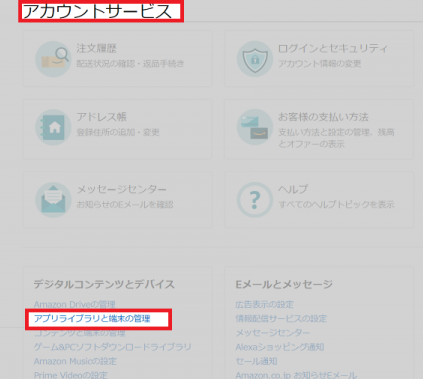Open the アドレス帳 card
Viewport: 423px width, 379px height.
[x=117, y=129]
